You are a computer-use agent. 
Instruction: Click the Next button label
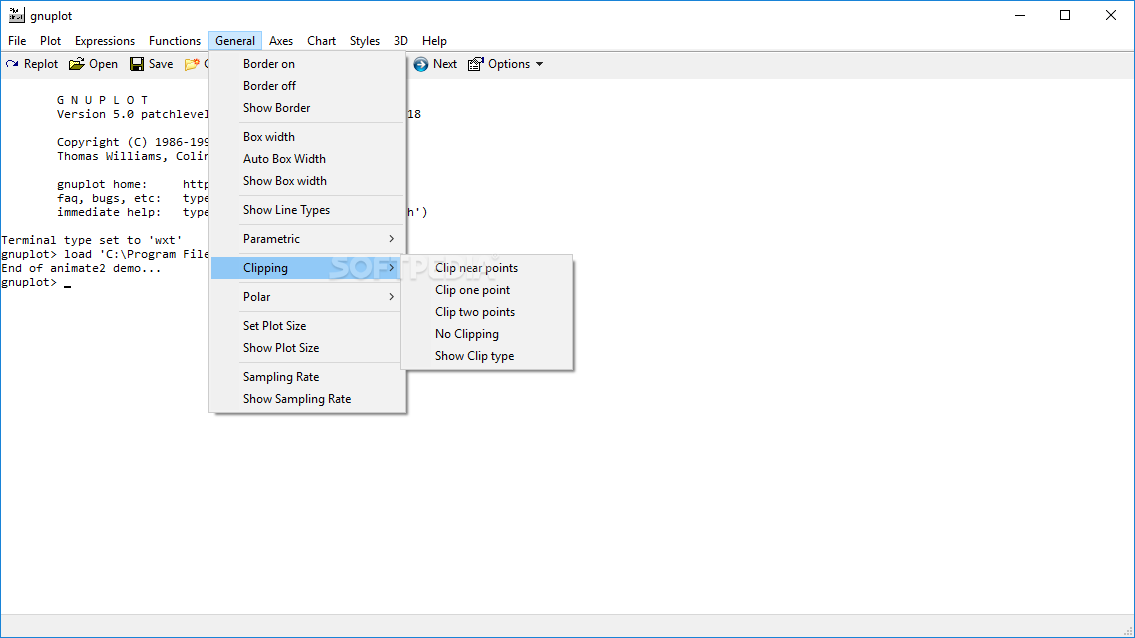coord(444,64)
